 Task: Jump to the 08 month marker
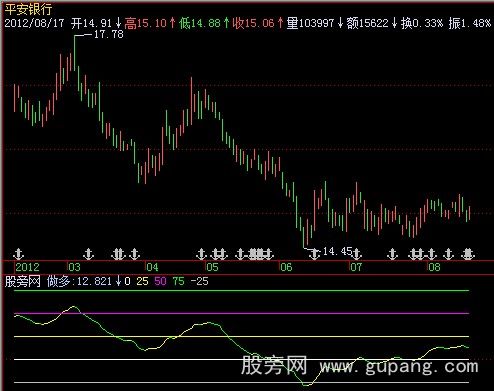click(434, 267)
